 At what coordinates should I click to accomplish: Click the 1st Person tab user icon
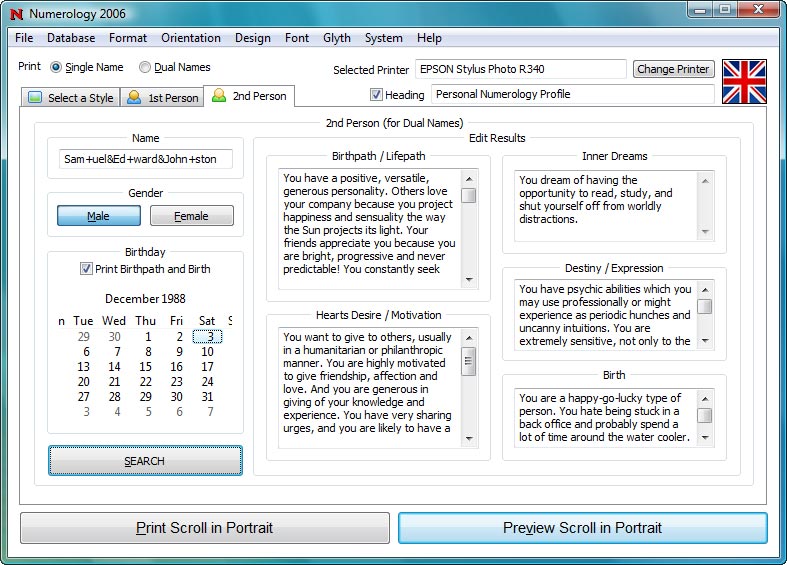134,97
